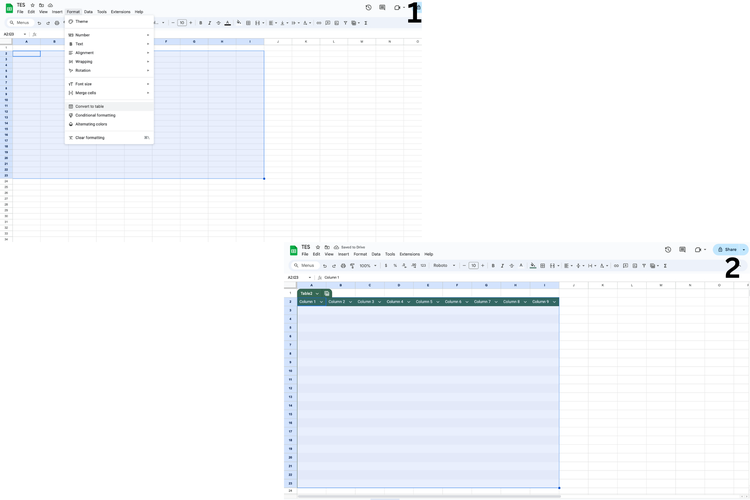The height and width of the screenshot is (500, 750).
Task: Toggle bold in the lower window toolbar
Action: (493, 266)
